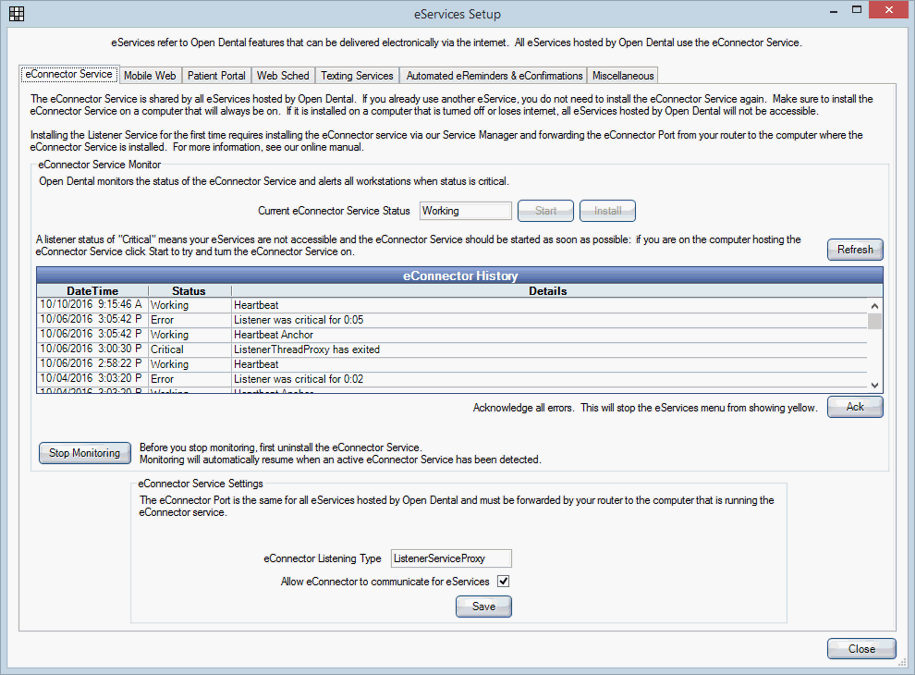The height and width of the screenshot is (675, 915).
Task: Click the history scrollbar up arrow
Action: tap(874, 306)
